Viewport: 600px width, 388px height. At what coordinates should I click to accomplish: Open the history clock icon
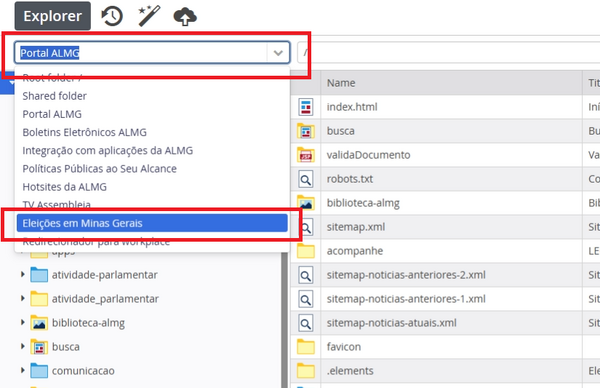pyautogui.click(x=112, y=16)
